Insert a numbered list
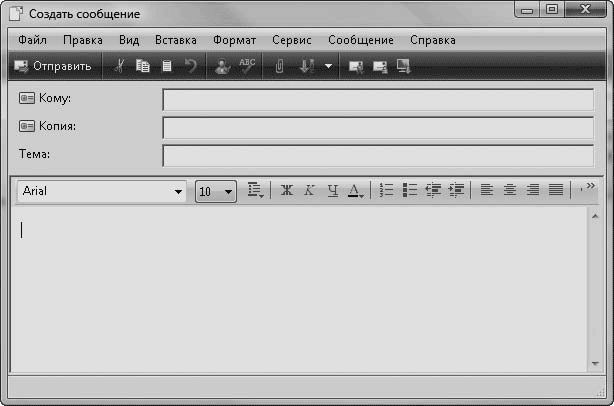The width and height of the screenshot is (614, 406). (388, 190)
